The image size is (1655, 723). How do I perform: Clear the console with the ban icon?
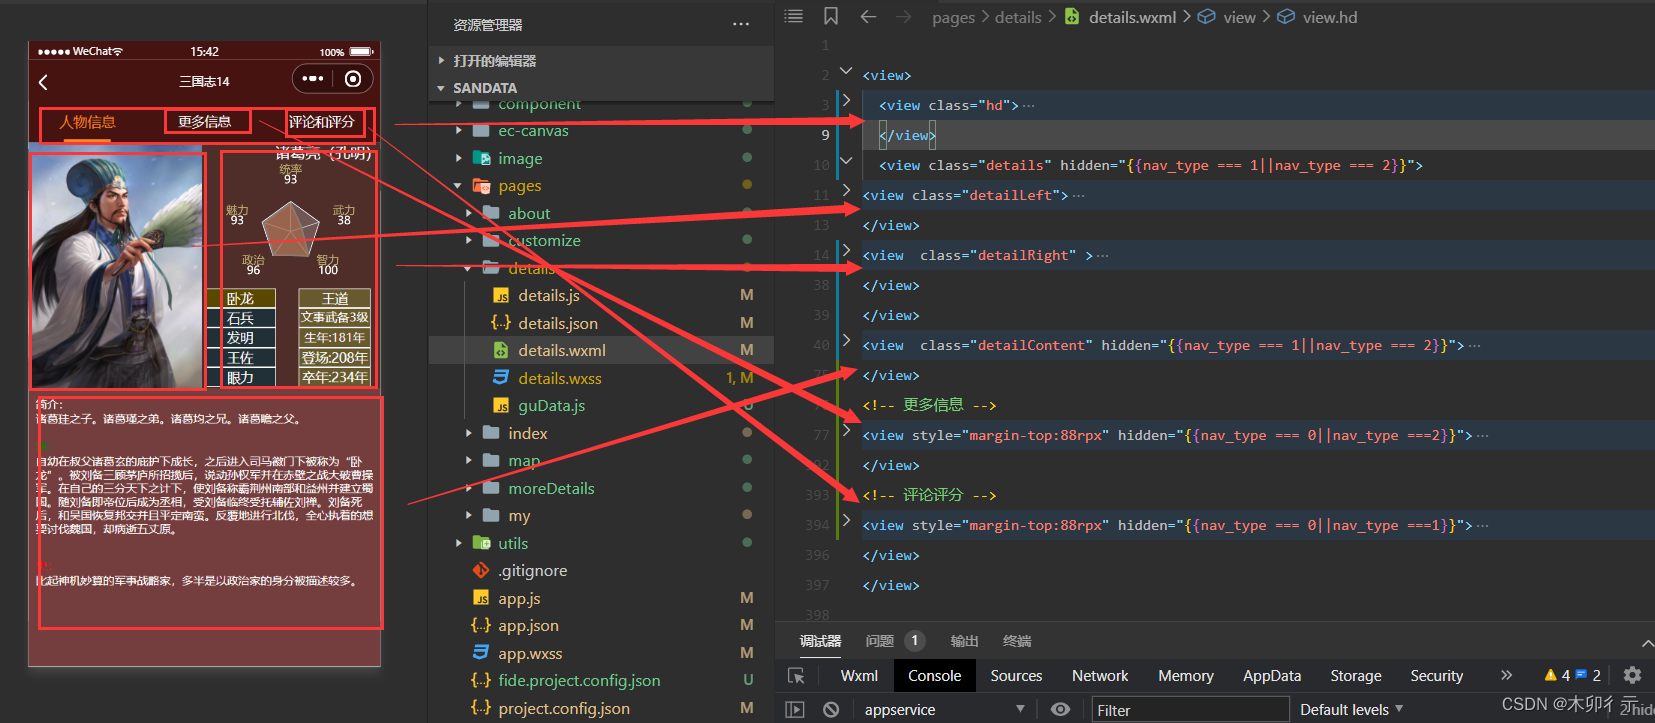pyautogui.click(x=831, y=709)
